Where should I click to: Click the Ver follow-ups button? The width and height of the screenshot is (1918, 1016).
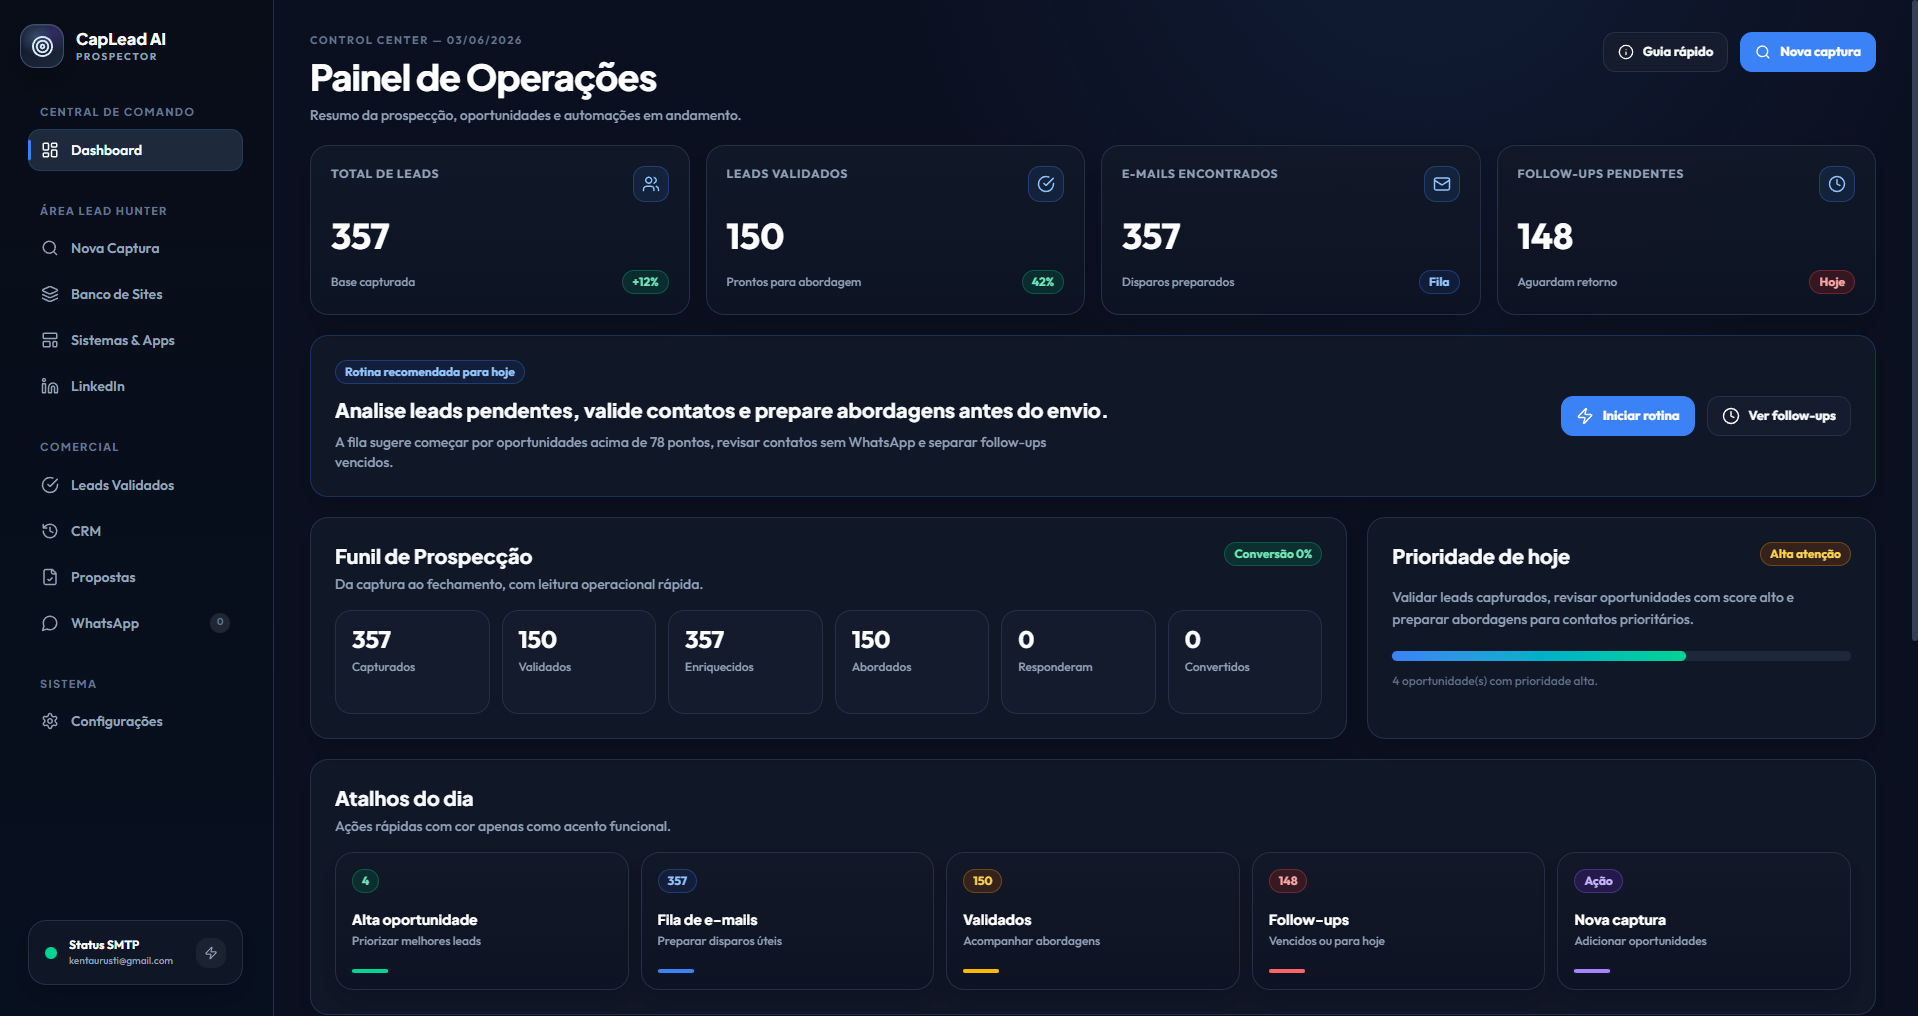[x=1778, y=416]
